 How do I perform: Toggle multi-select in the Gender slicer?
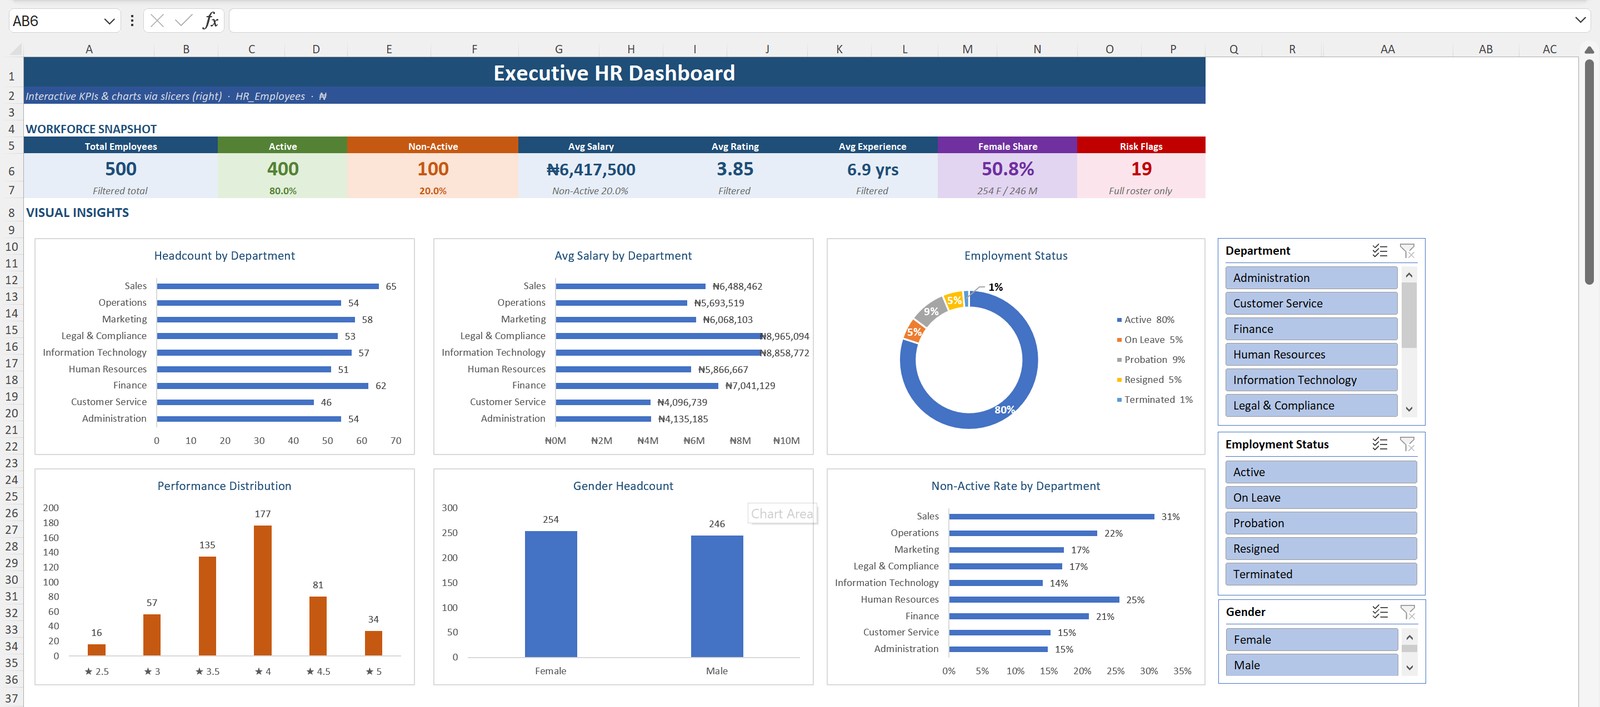[1380, 612]
